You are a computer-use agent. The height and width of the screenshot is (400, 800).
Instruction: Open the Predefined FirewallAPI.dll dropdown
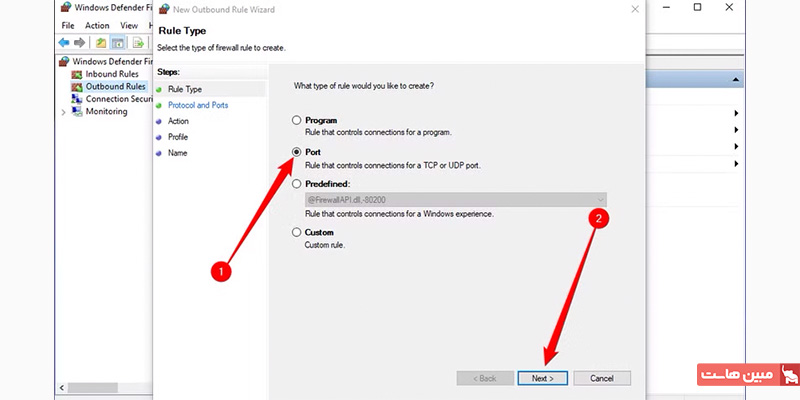pyautogui.click(x=456, y=200)
